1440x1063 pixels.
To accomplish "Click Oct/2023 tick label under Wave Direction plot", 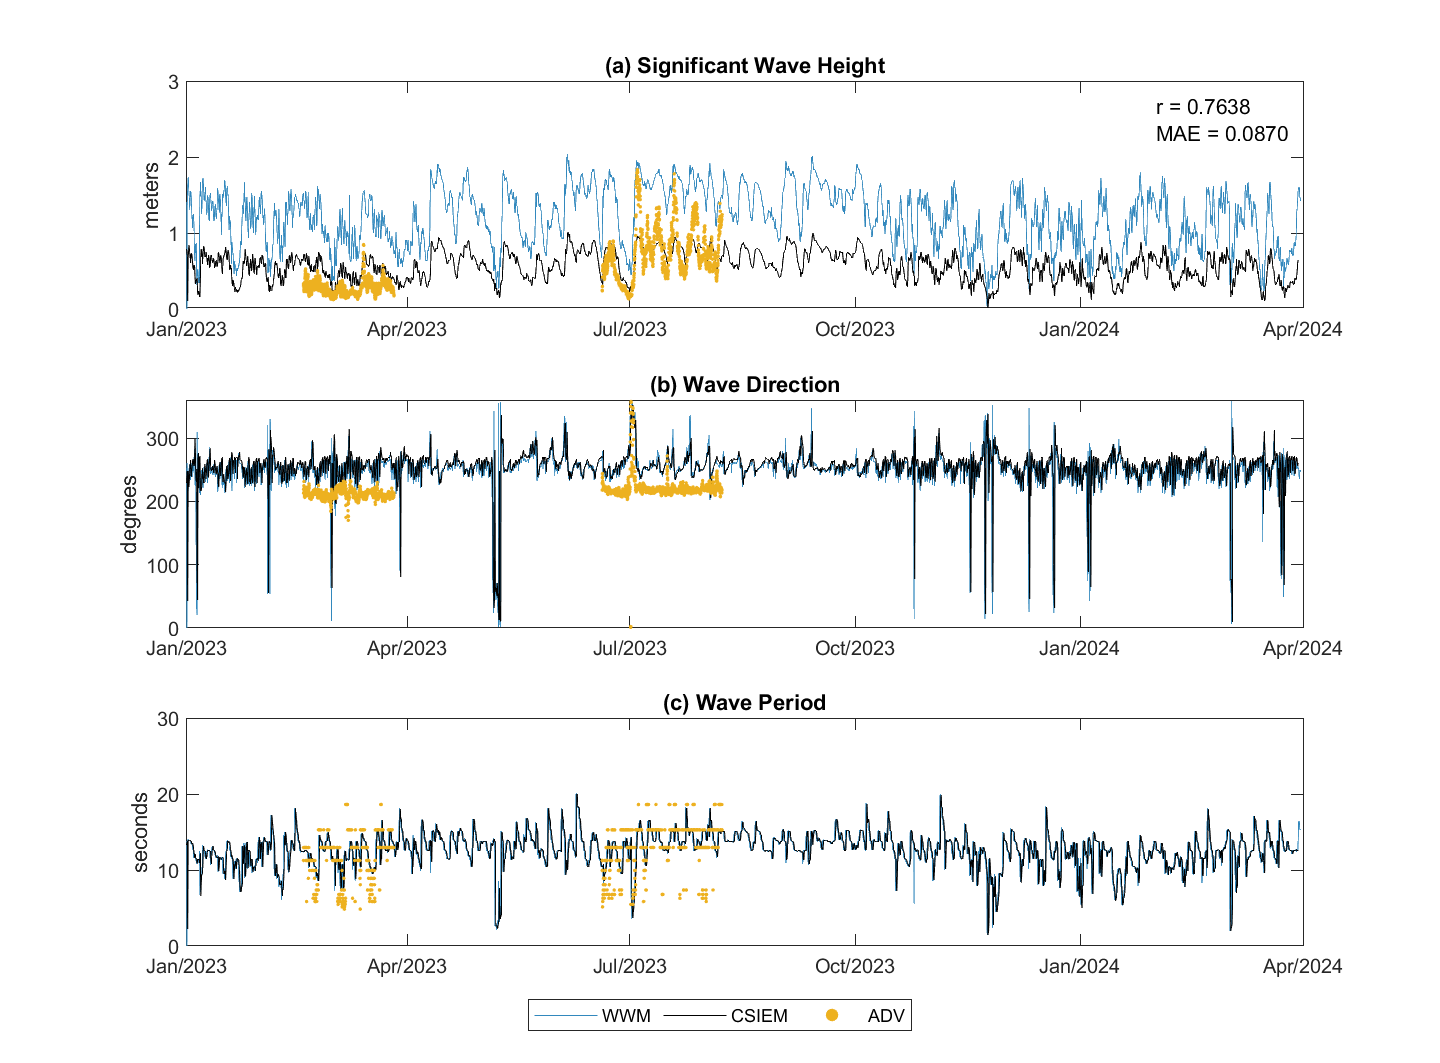I will [x=855, y=648].
